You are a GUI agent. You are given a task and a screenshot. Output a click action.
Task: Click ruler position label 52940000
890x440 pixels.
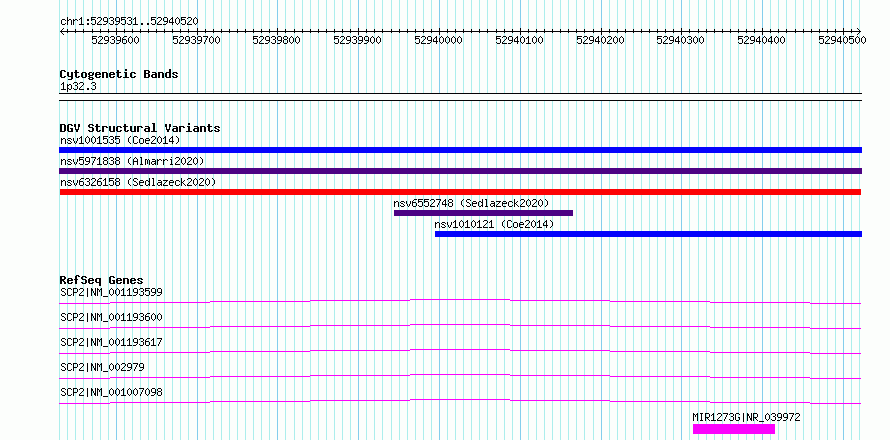[439, 40]
